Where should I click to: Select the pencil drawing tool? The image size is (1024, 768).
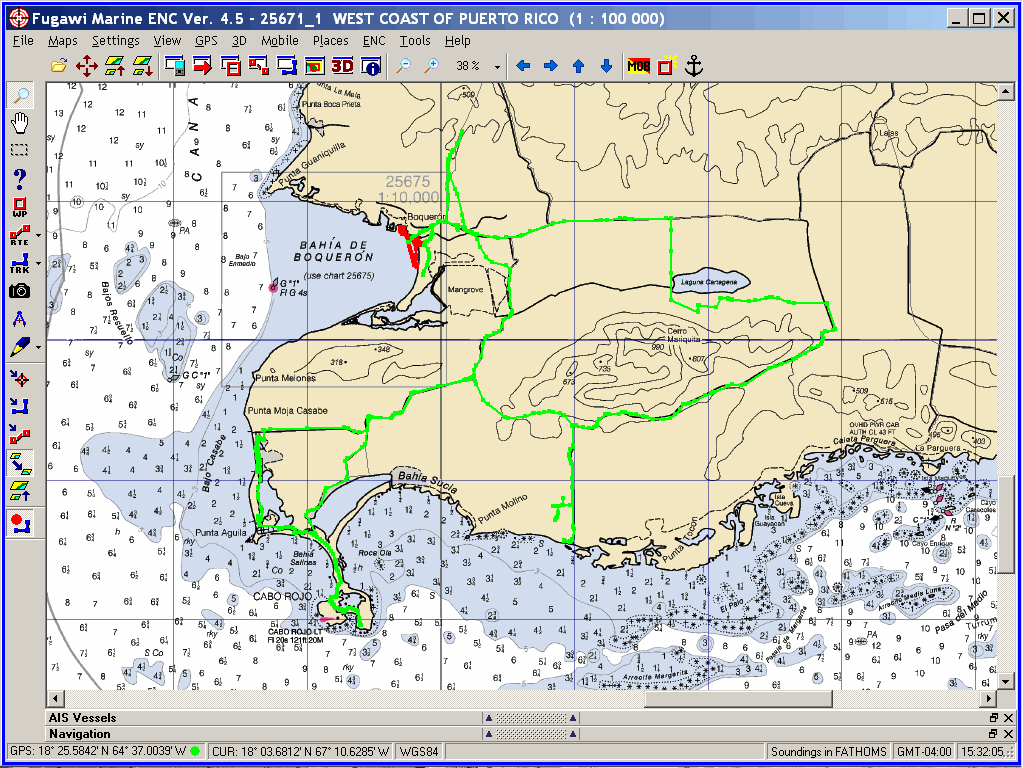click(x=20, y=347)
